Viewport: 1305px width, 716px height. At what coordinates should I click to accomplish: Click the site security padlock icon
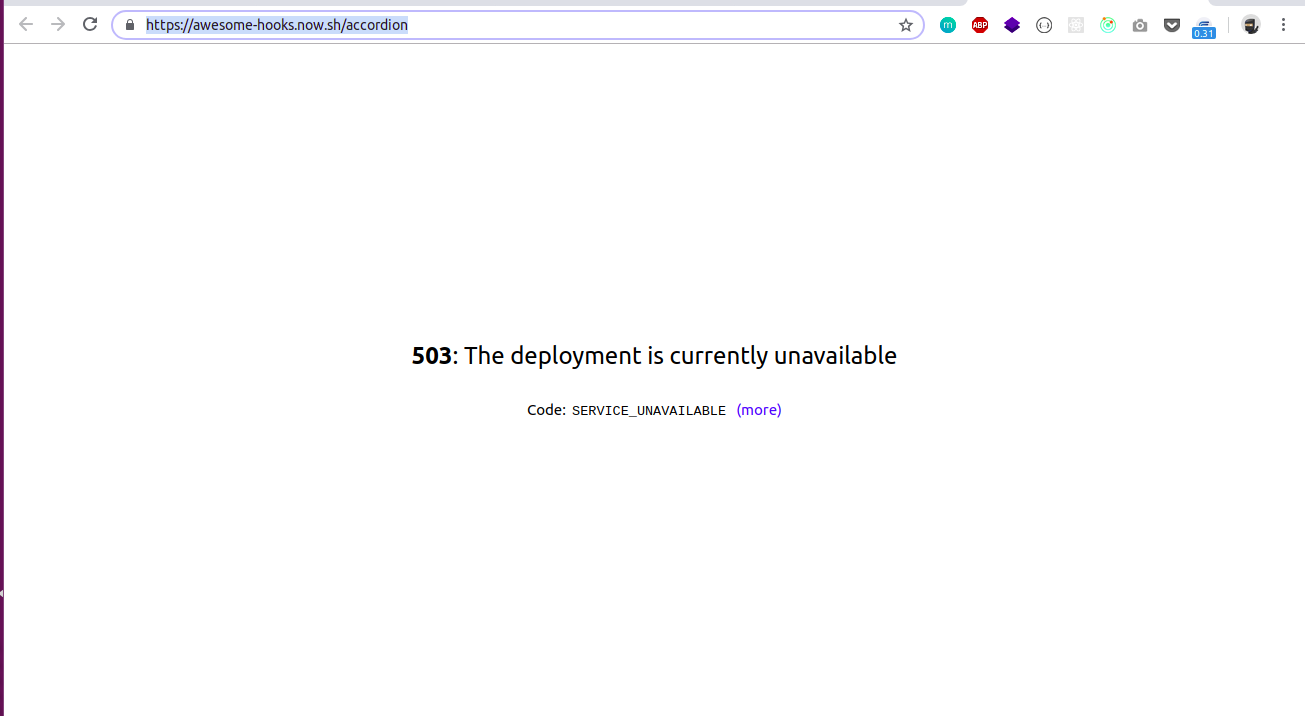click(130, 24)
